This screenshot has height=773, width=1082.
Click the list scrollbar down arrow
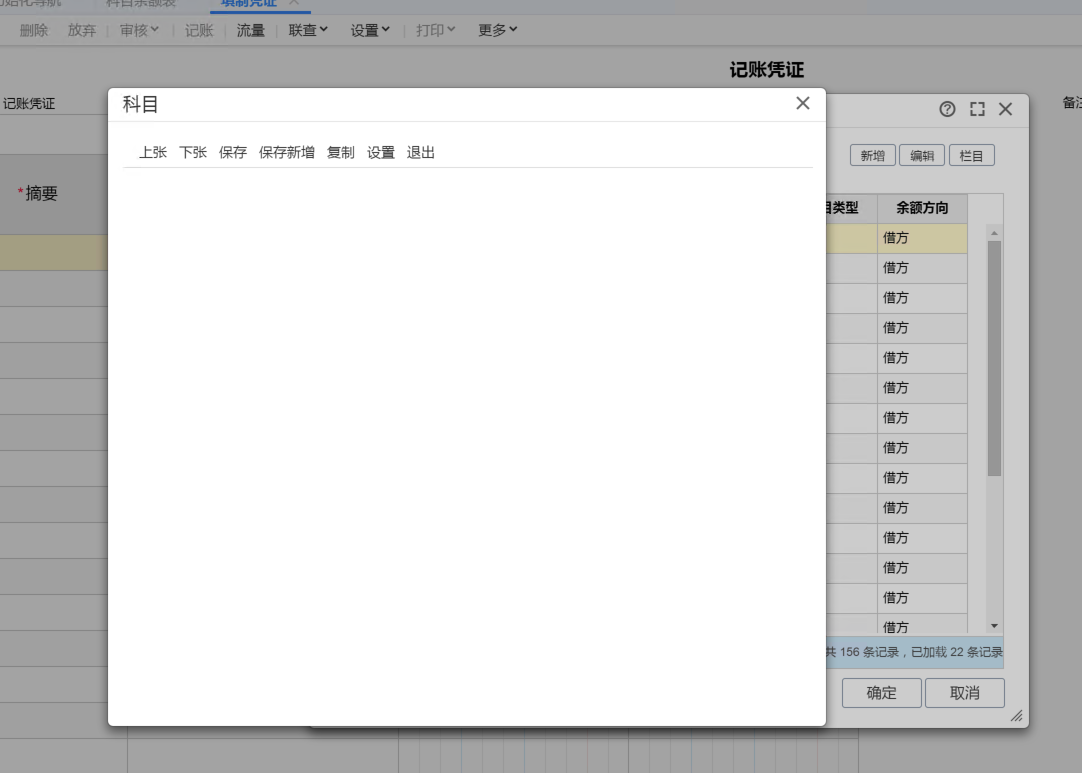point(994,626)
